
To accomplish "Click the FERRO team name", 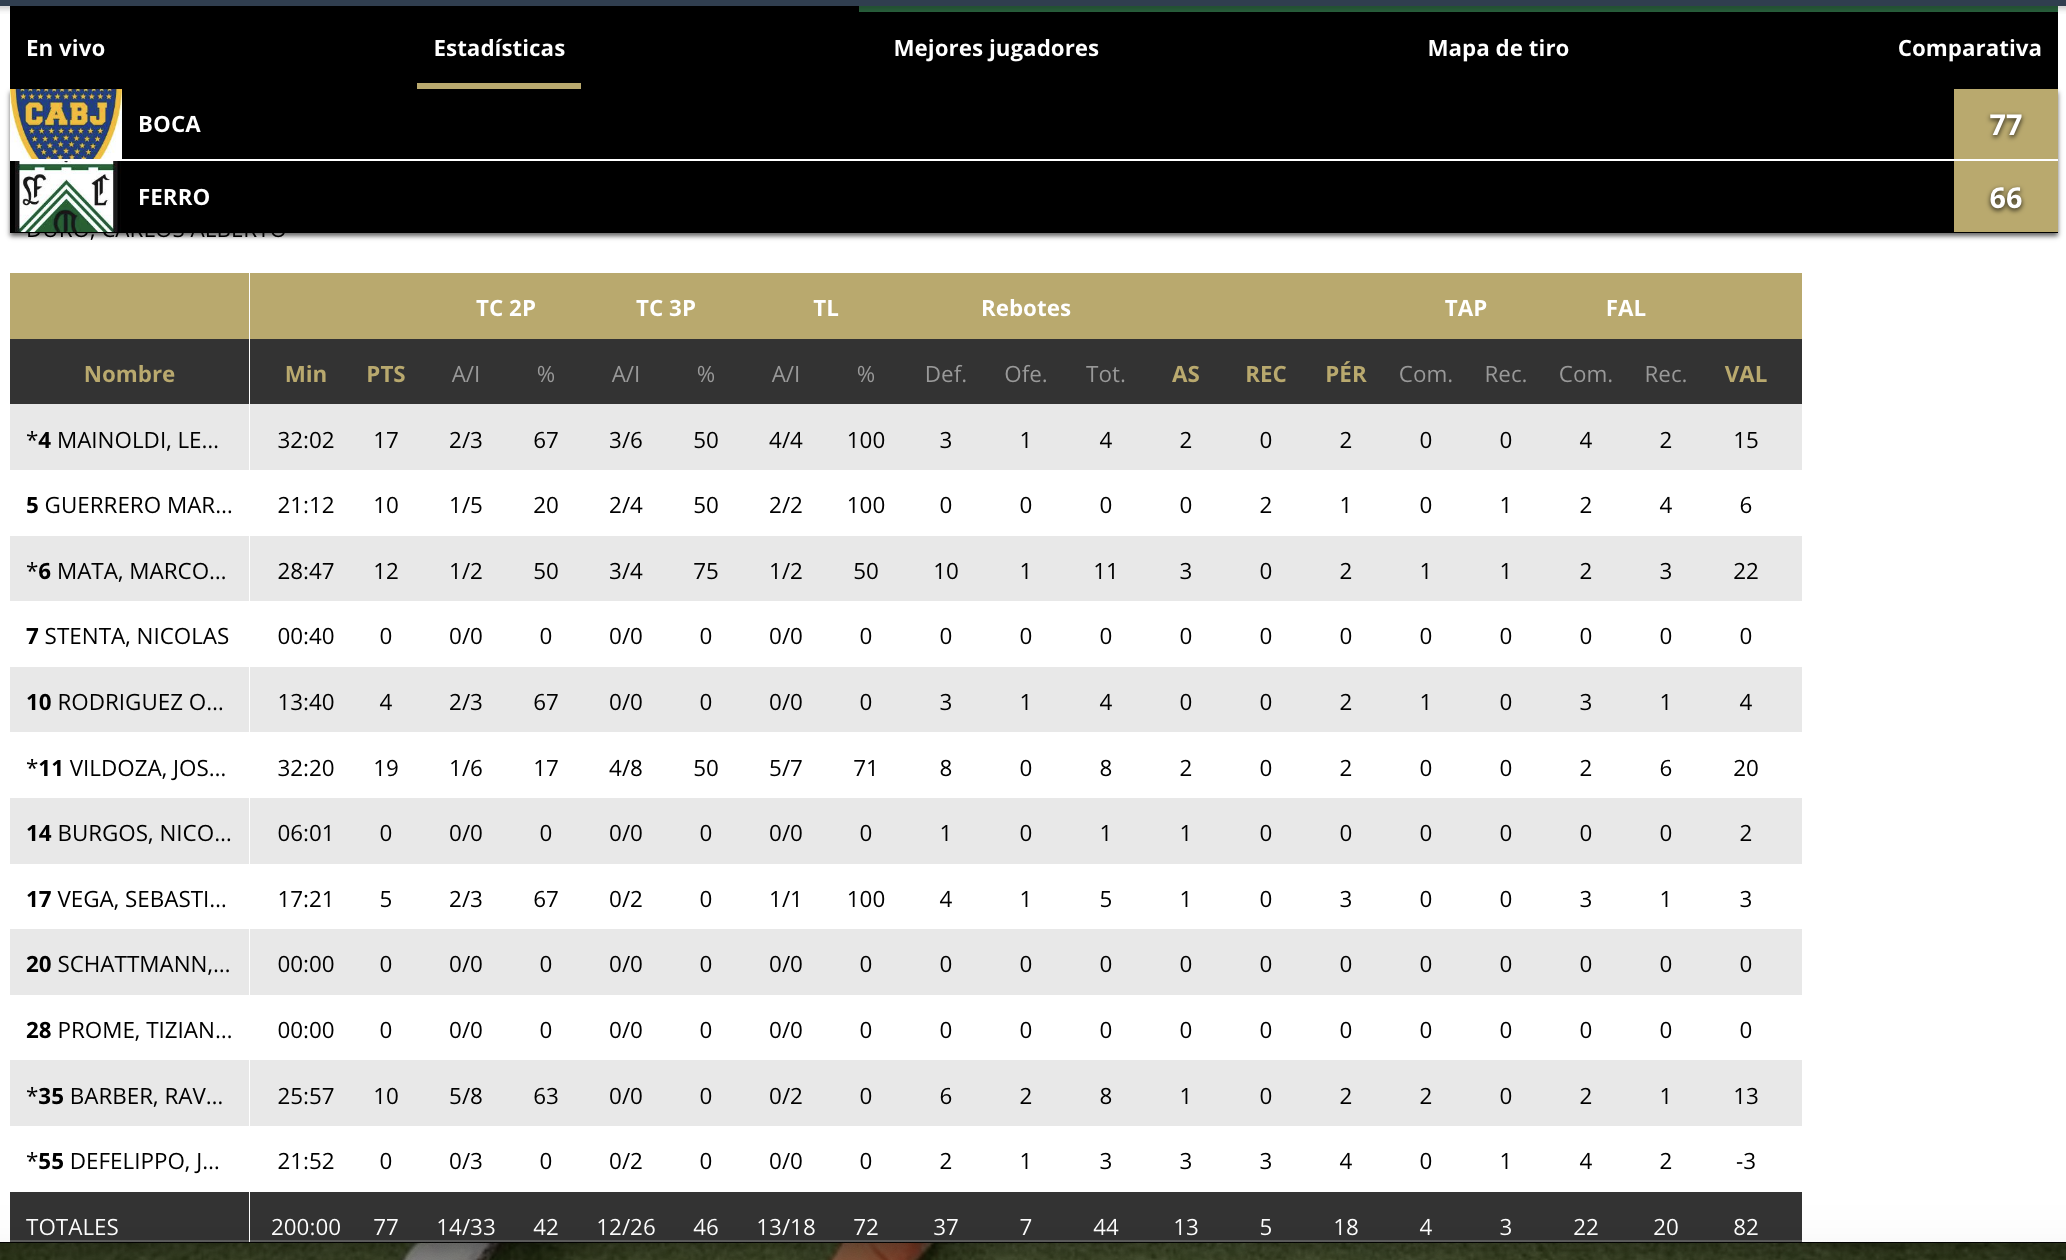I will pos(174,197).
